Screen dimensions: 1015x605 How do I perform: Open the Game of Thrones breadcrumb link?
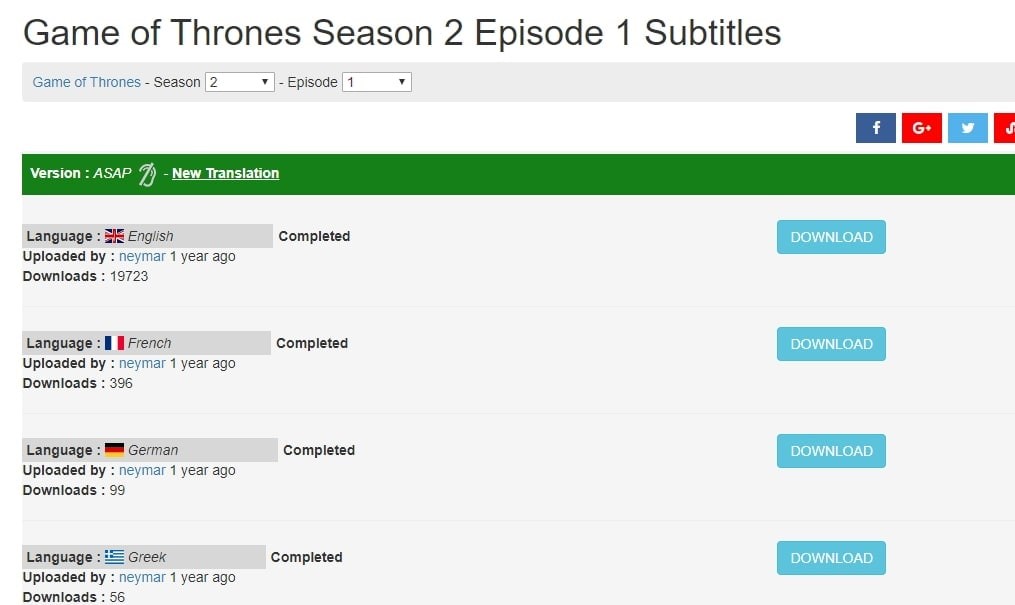pyautogui.click(x=87, y=82)
